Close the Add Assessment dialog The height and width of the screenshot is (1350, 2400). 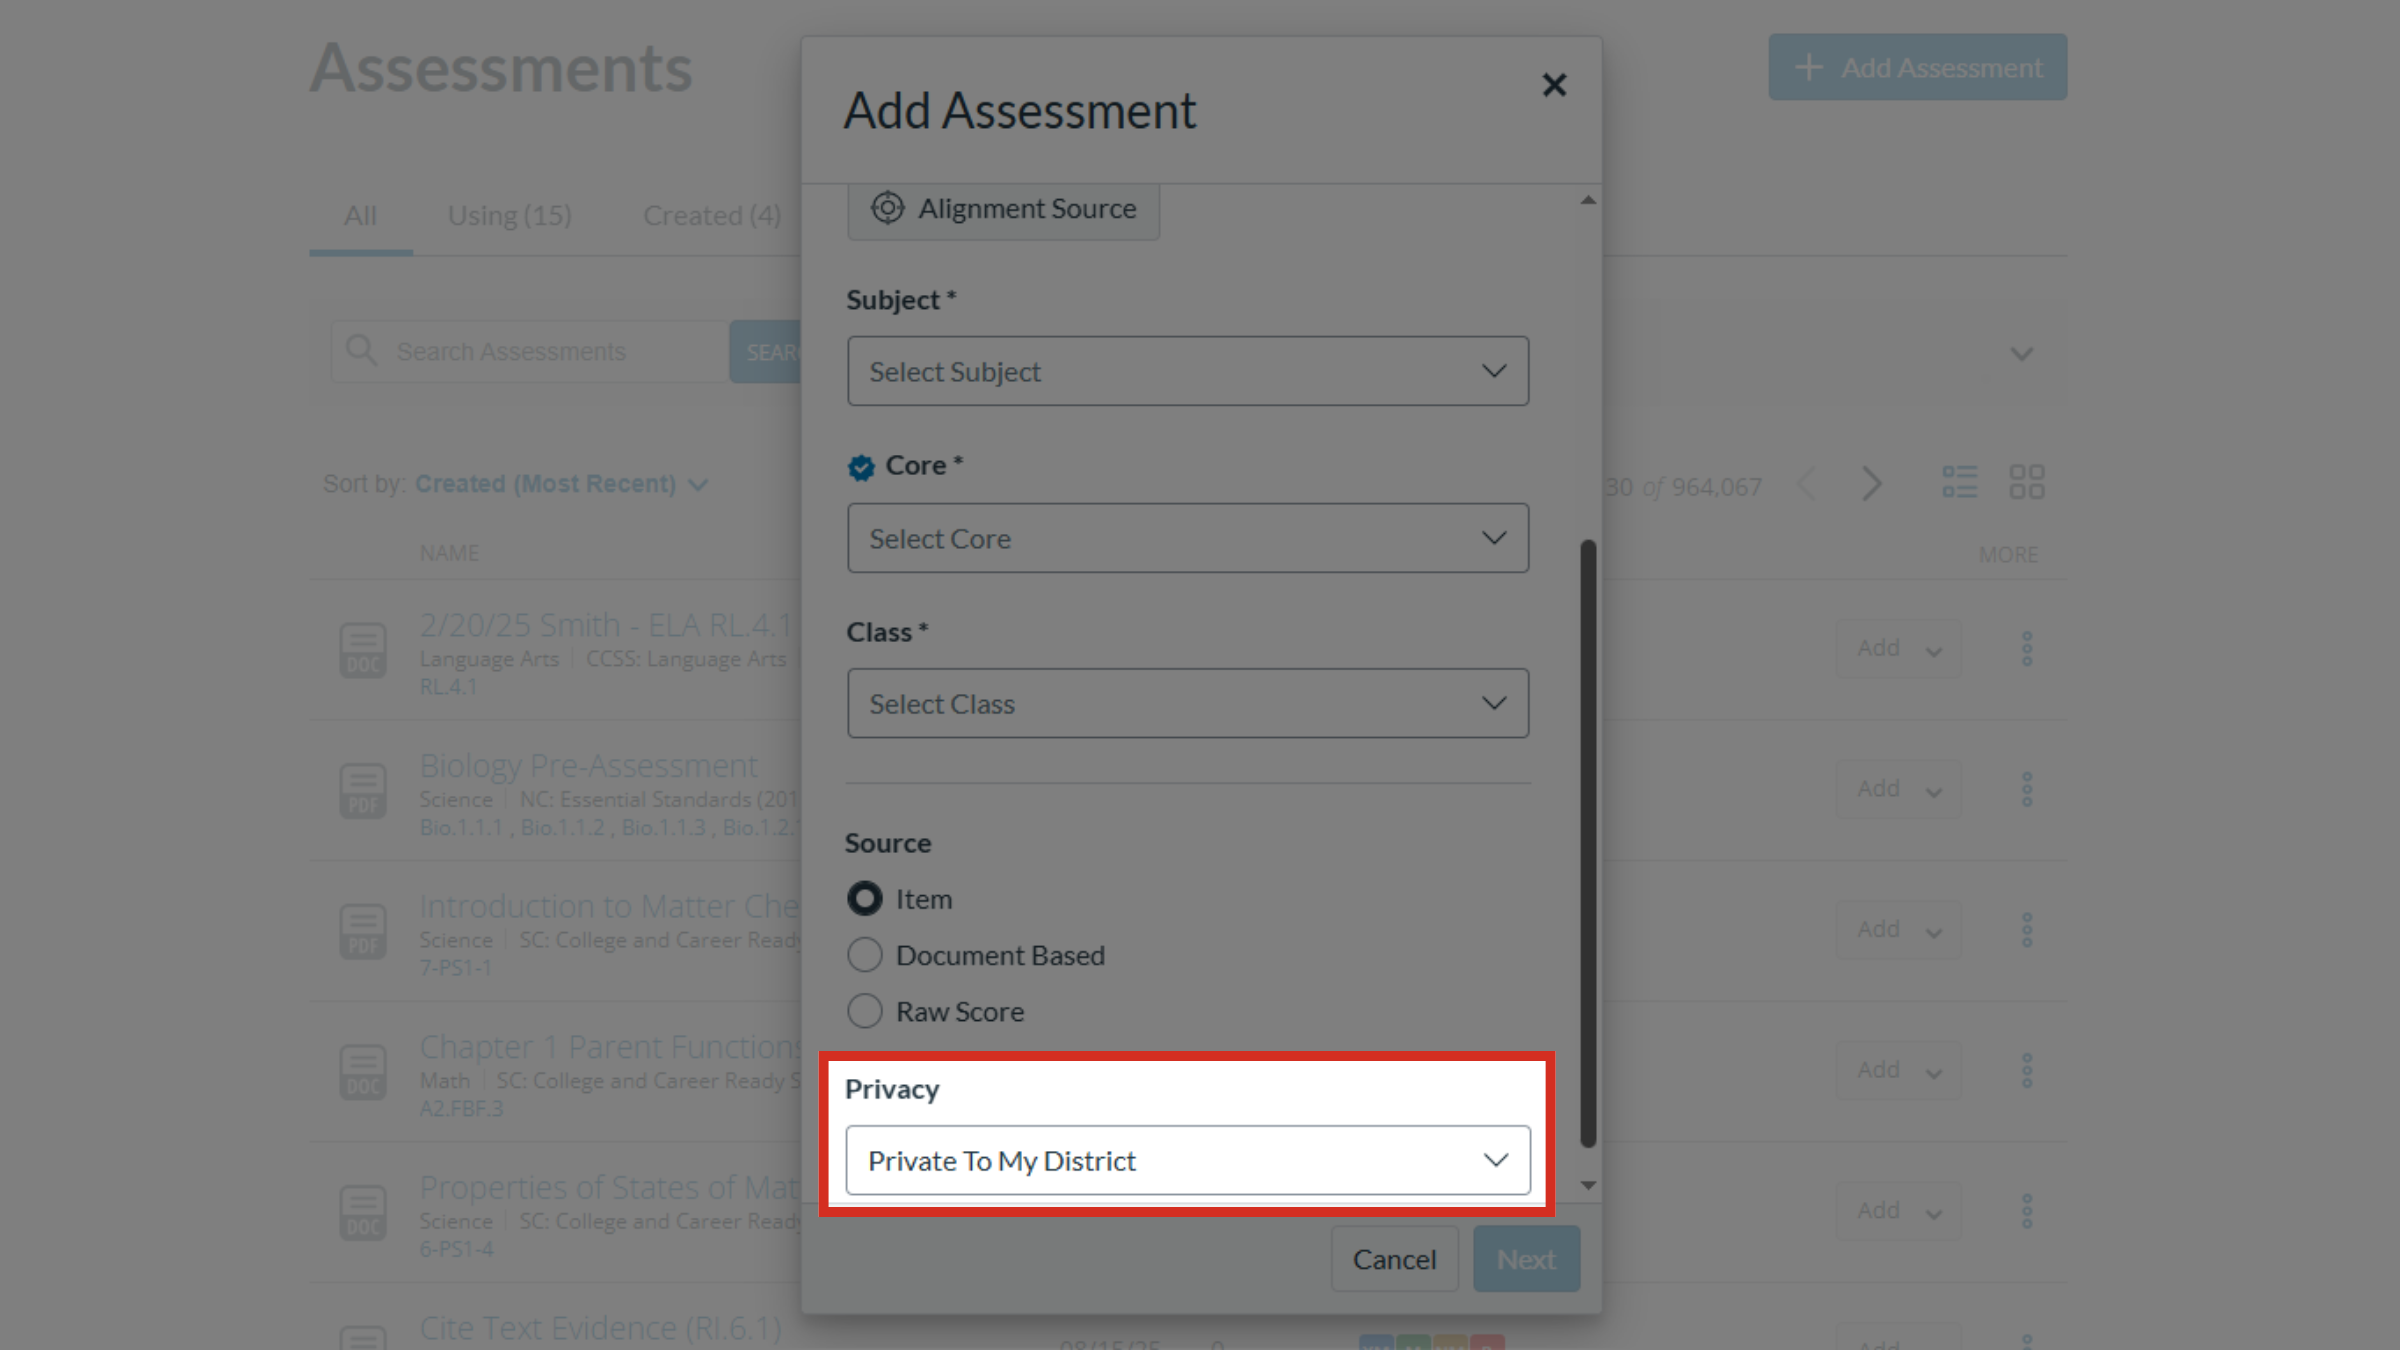(x=1554, y=85)
